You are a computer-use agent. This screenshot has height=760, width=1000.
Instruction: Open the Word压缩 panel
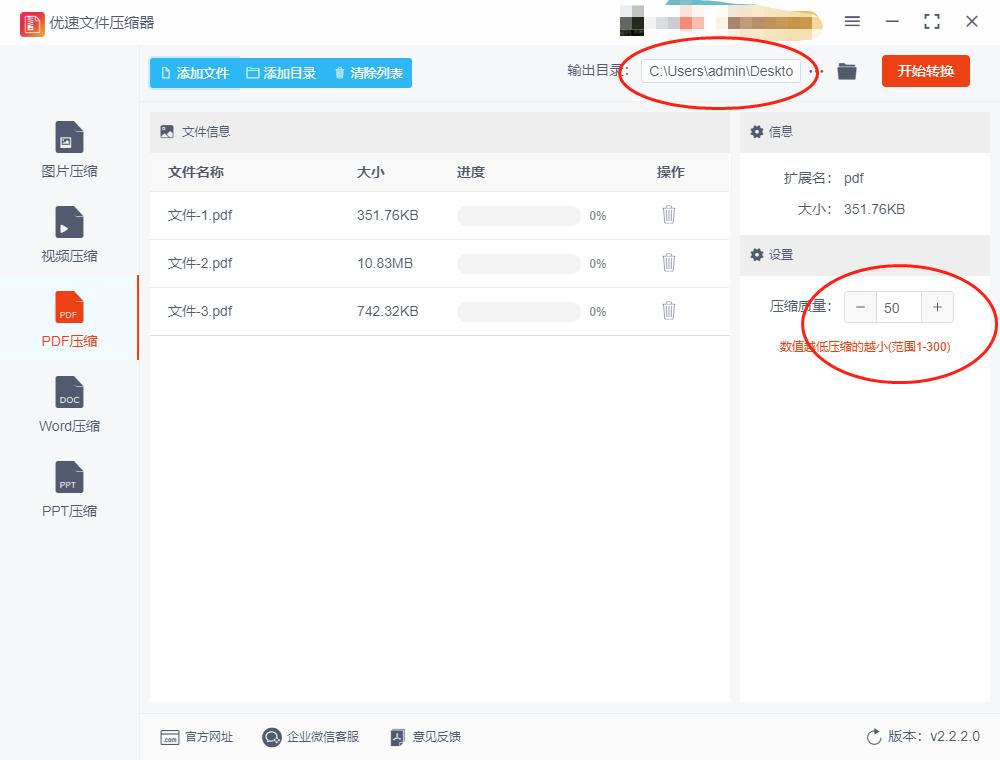coord(67,403)
